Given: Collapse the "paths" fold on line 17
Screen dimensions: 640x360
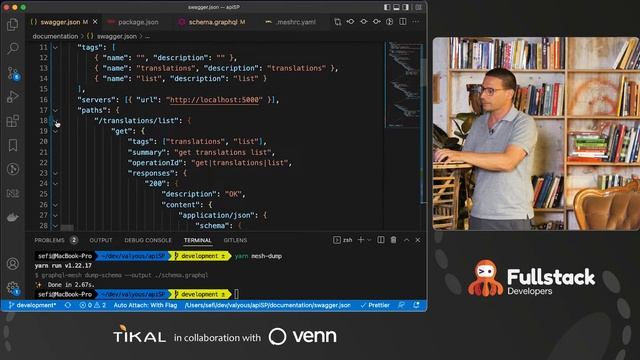Looking at the screenshot, I should pos(55,110).
